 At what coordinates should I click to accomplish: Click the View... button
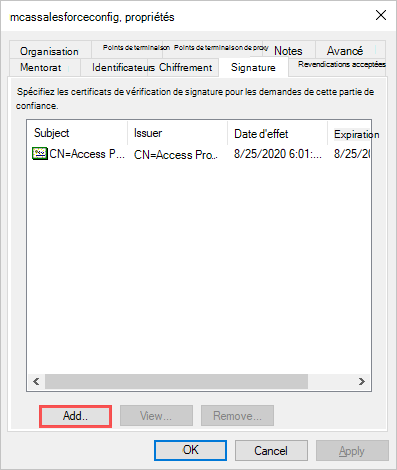(156, 416)
